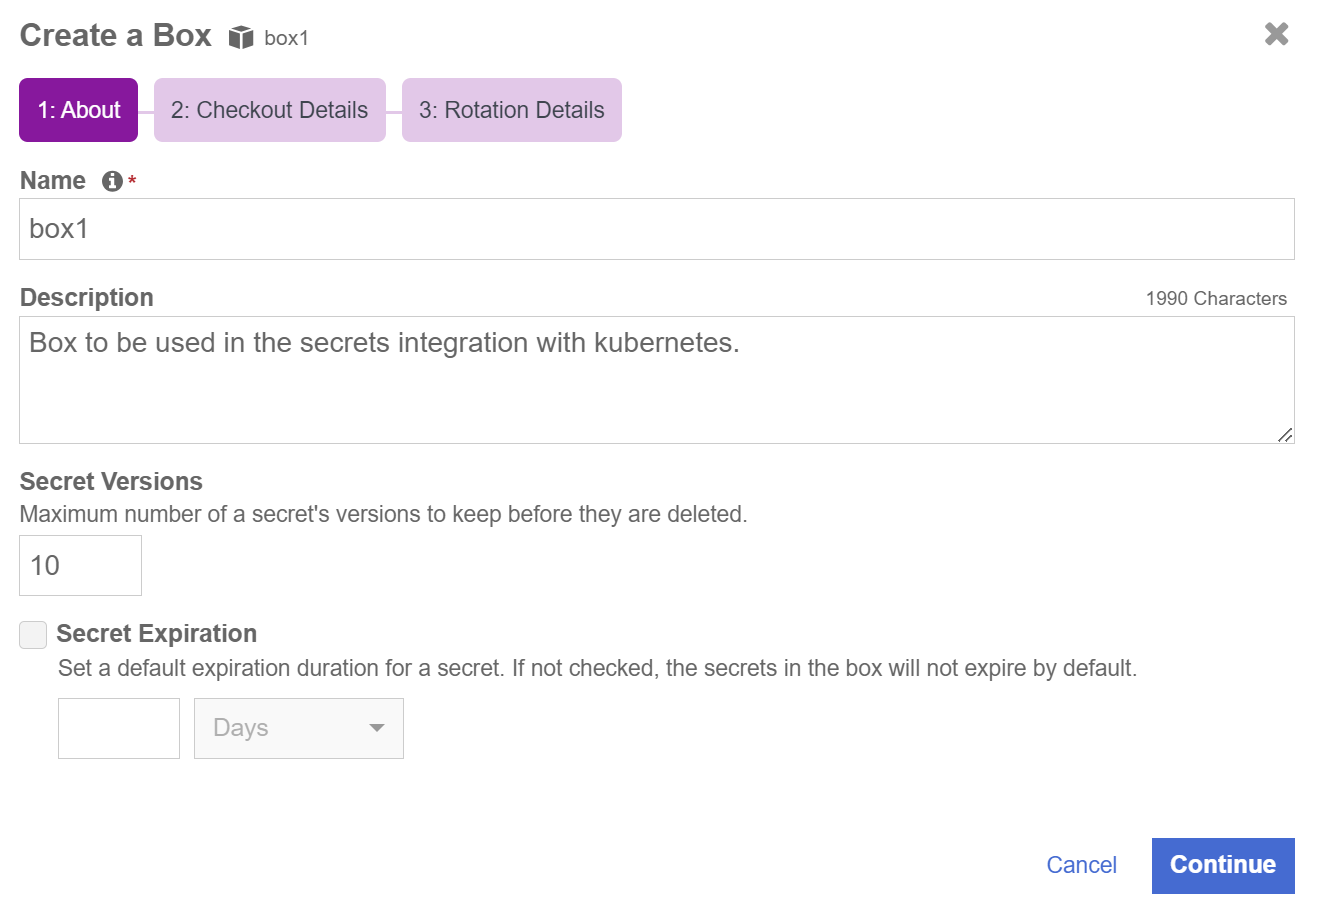Click the 'box1' label in the header
The width and height of the screenshot is (1319, 913).
point(286,38)
